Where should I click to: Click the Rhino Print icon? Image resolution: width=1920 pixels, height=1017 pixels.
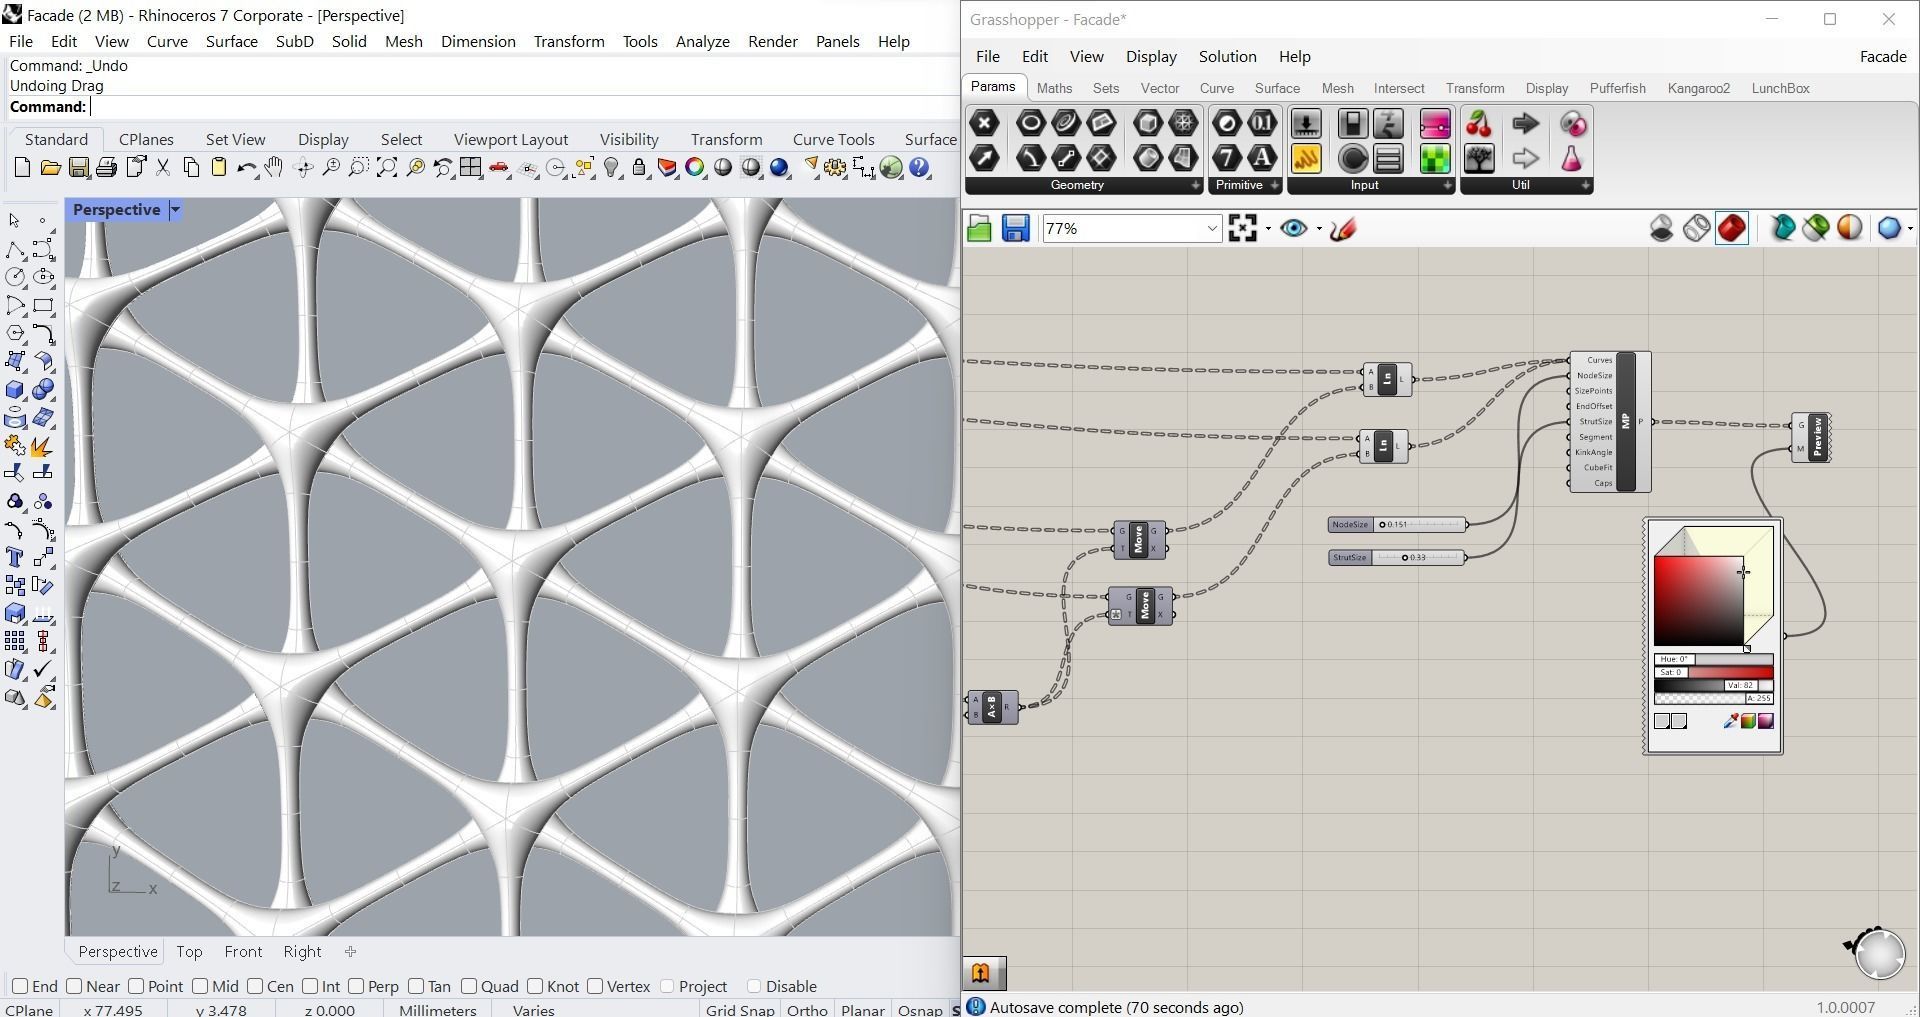[107, 168]
